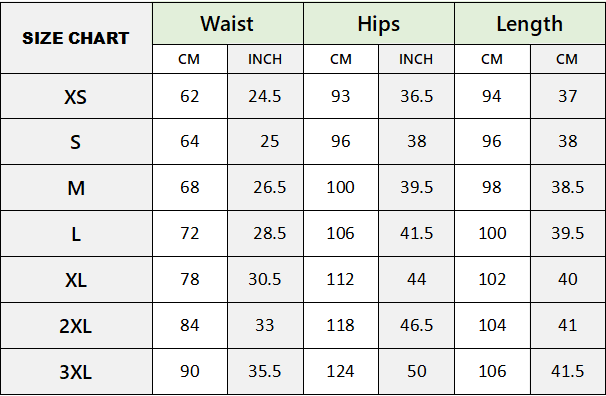The image size is (606, 396).
Task: Click the XL size row label
Action: [76, 280]
